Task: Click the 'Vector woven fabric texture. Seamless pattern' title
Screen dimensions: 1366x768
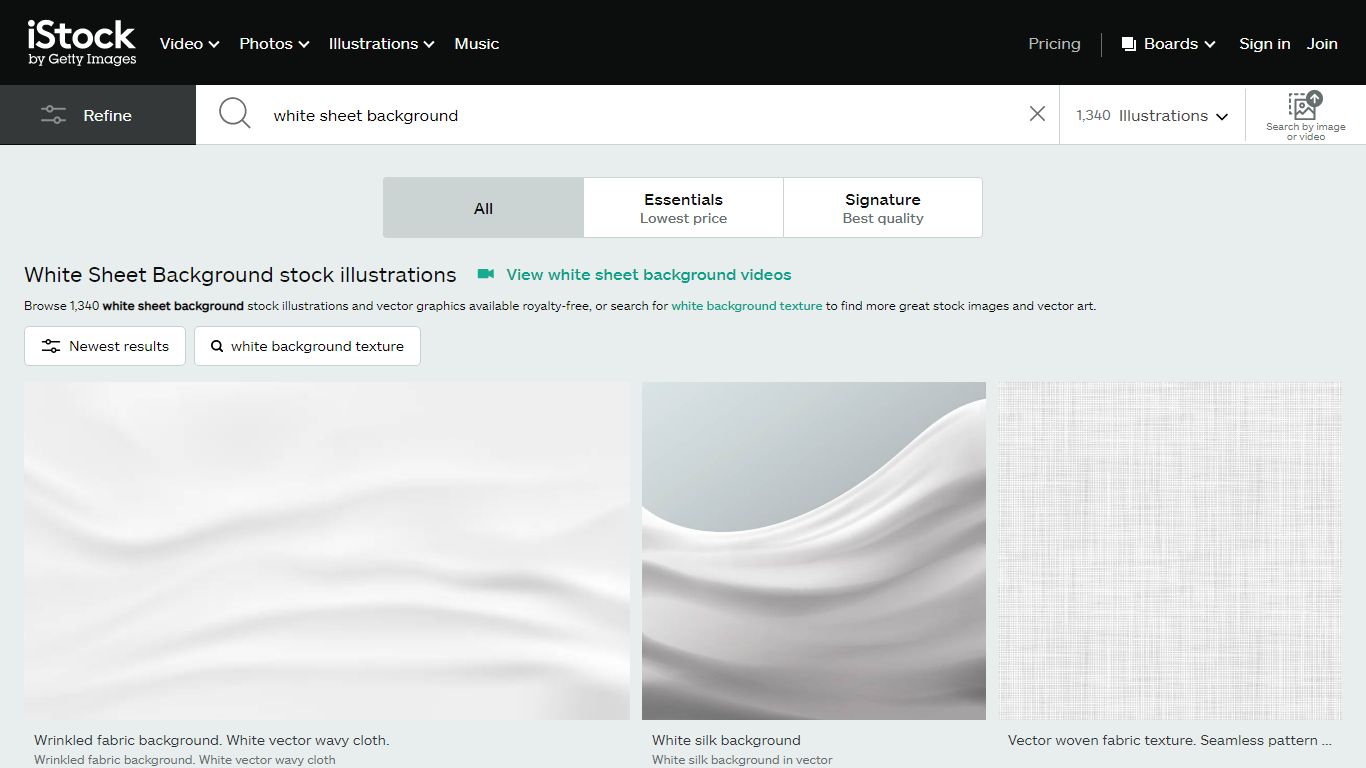Action: [x=1170, y=740]
